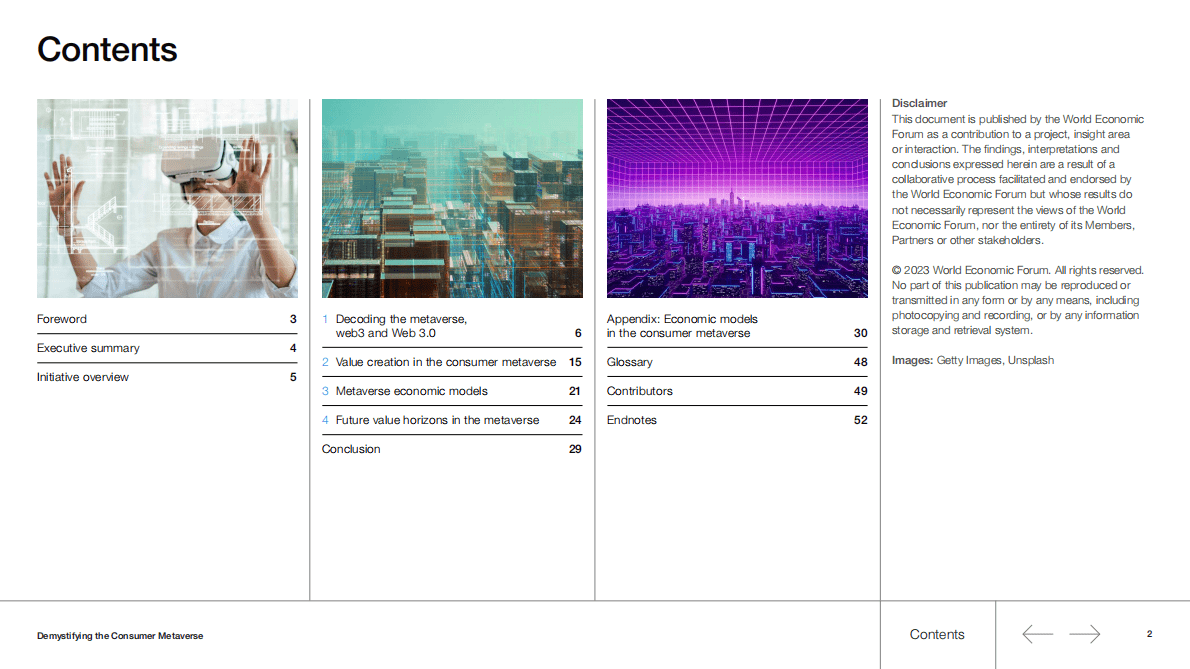
Task: Go to Future value horizons chapter
Action: click(437, 420)
